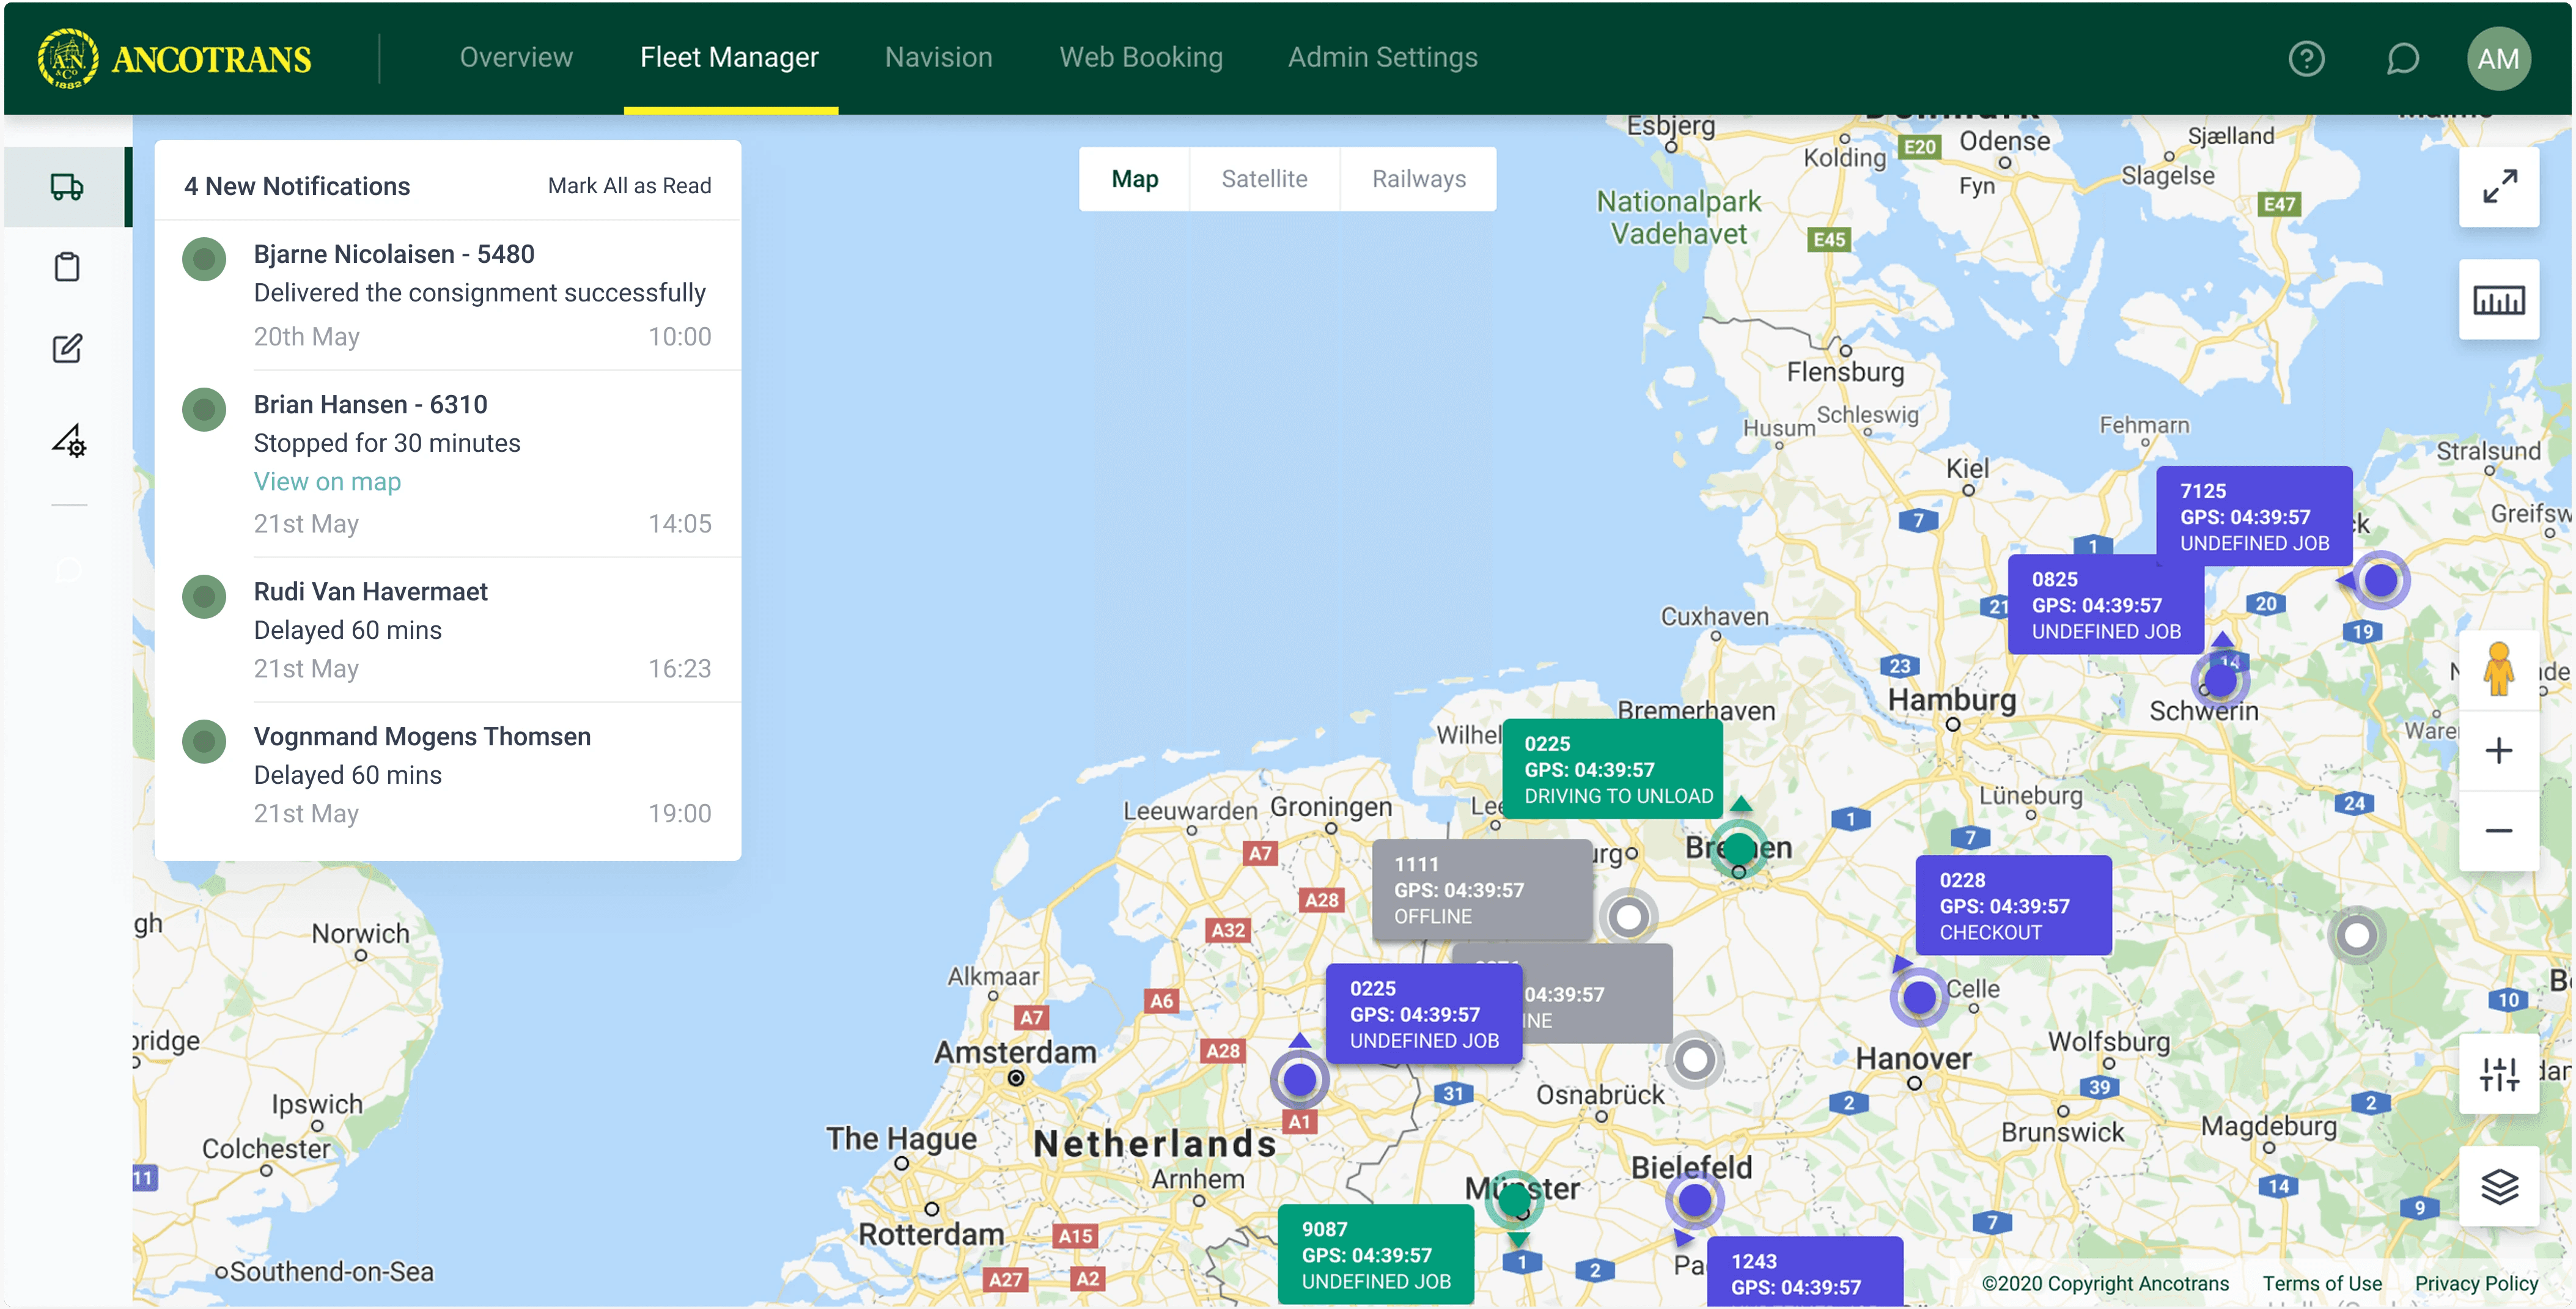
Task: Switch map view to Railways
Action: pos(1418,179)
